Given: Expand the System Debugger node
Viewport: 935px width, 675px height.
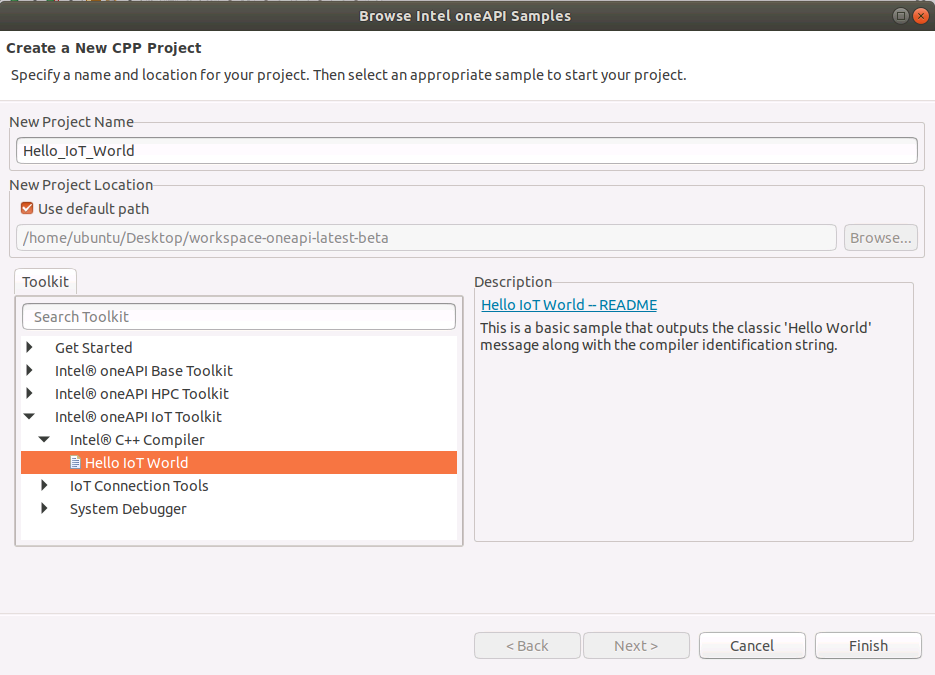Looking at the screenshot, I should [x=44, y=509].
